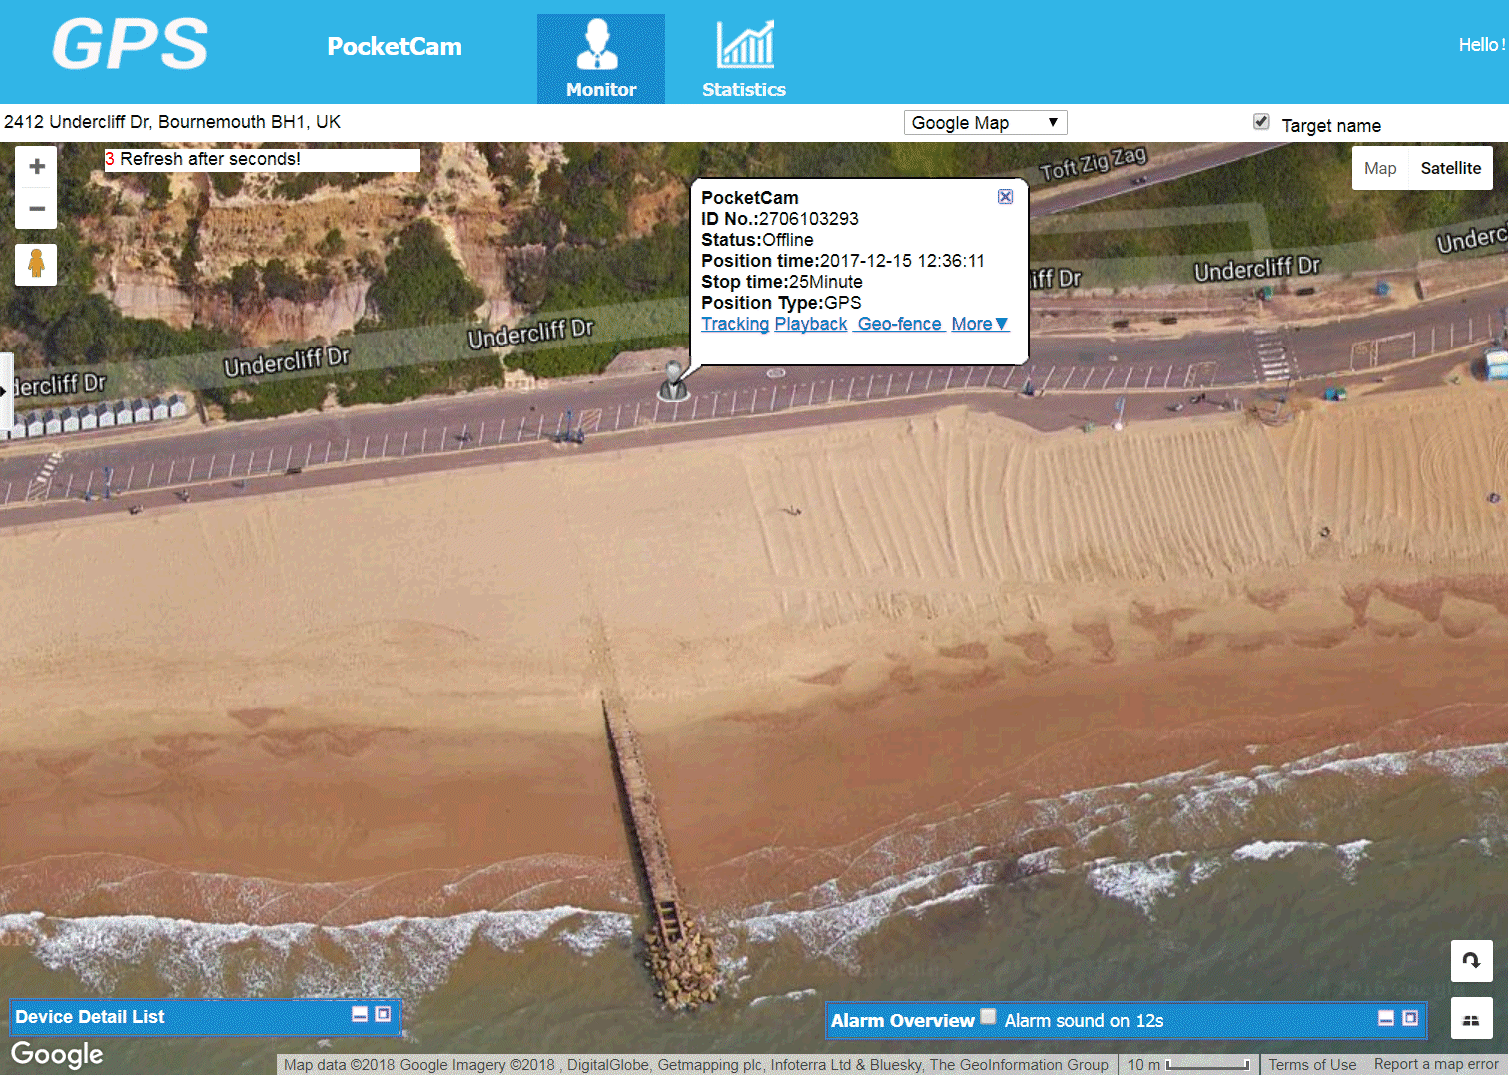Maximize the Device Detail List panel
The width and height of the screenshot is (1509, 1076).
click(383, 1014)
